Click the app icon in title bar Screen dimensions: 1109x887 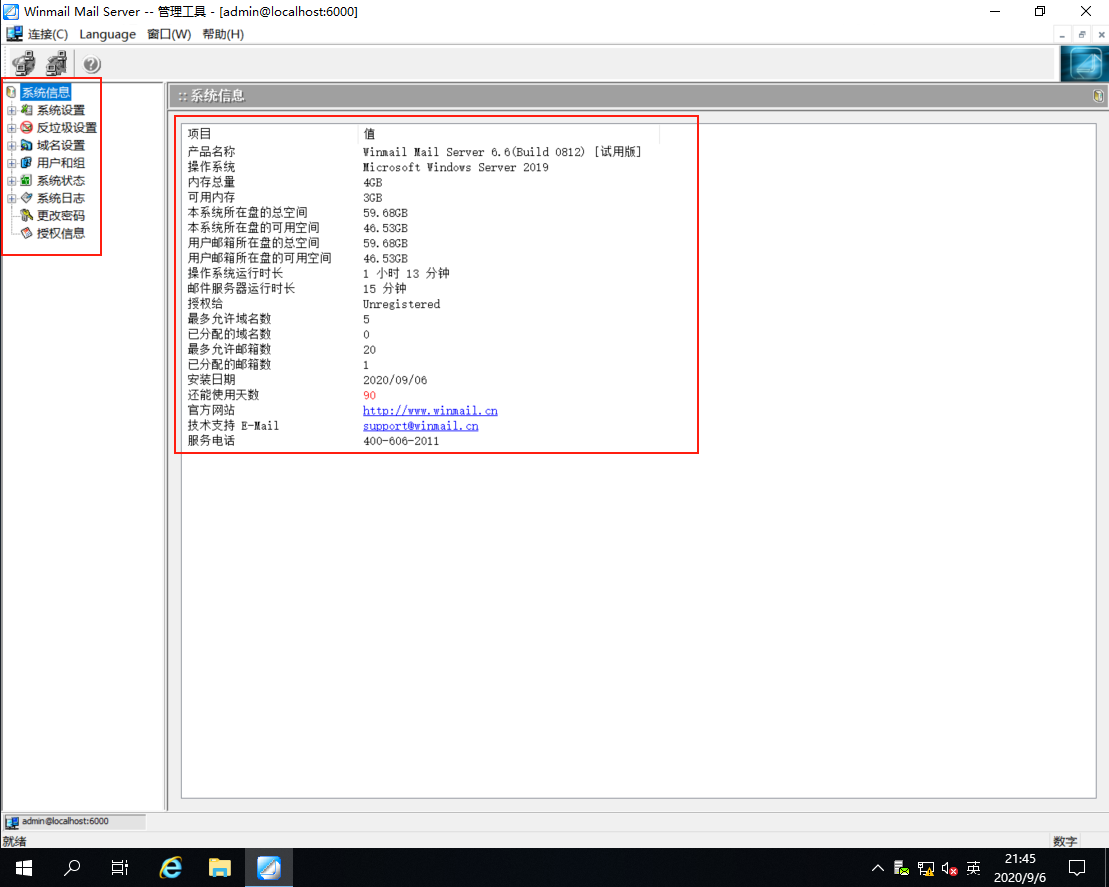tap(11, 11)
